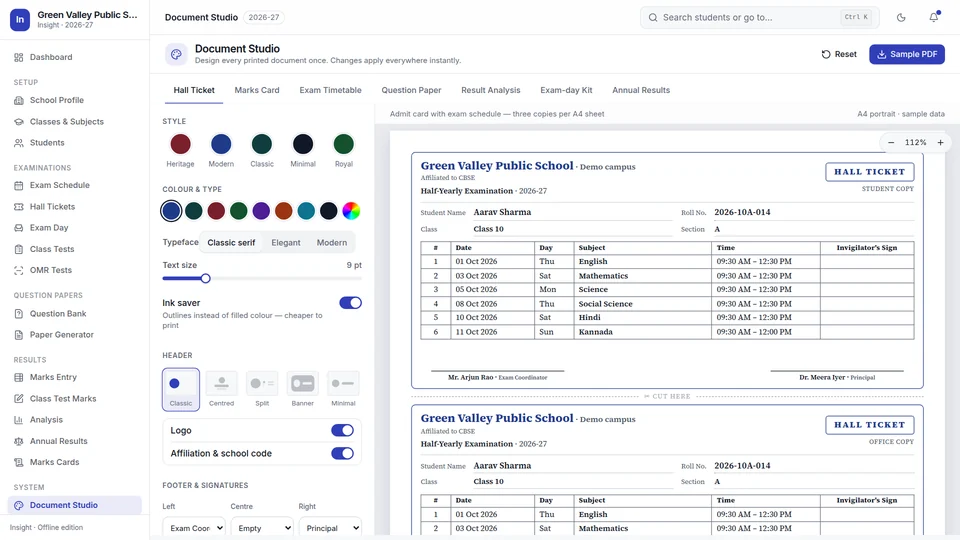Reset the document design
This screenshot has height=540, width=960.
839,54
